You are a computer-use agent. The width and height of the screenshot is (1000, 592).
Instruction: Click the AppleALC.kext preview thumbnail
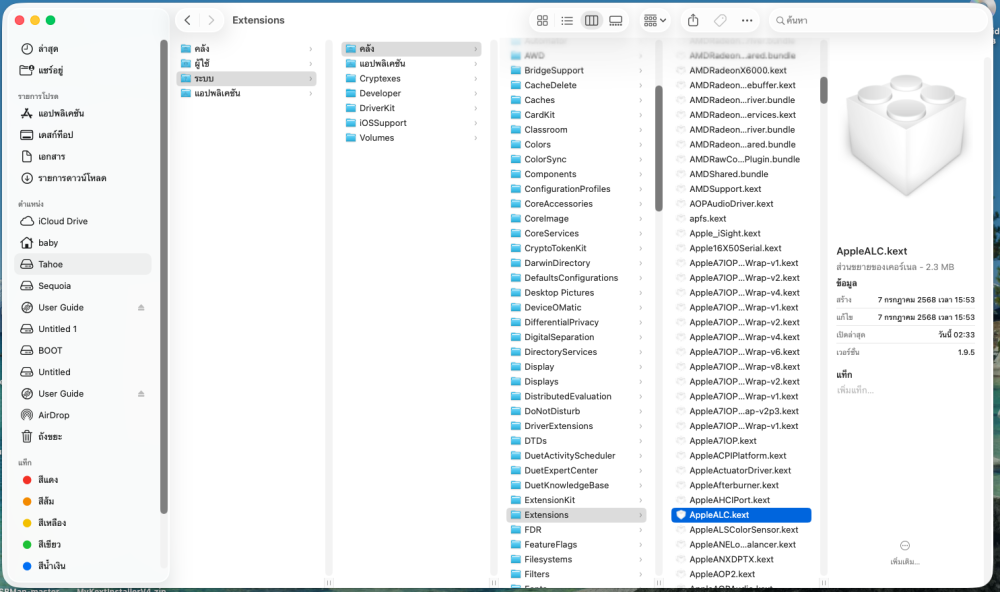pos(905,137)
